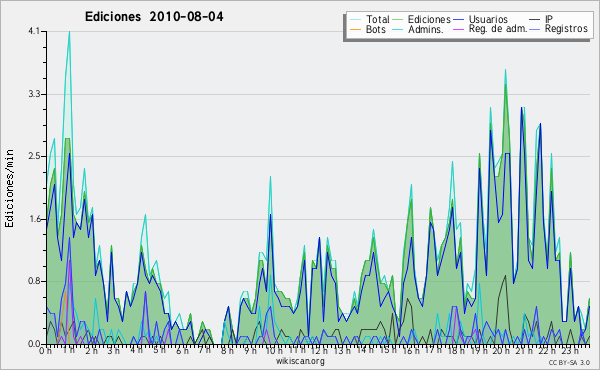Image resolution: width=600 pixels, height=370 pixels.
Task: Click the '20 h' x-axis label
Action: (x=501, y=350)
